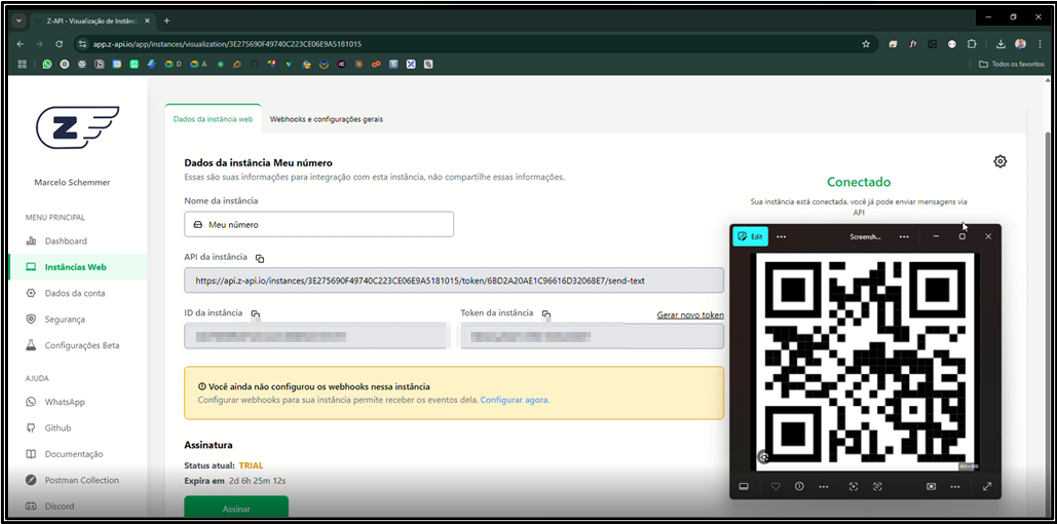This screenshot has height=524, width=1057.
Task: Open more options beside Edit in viewer
Action: 781,237
